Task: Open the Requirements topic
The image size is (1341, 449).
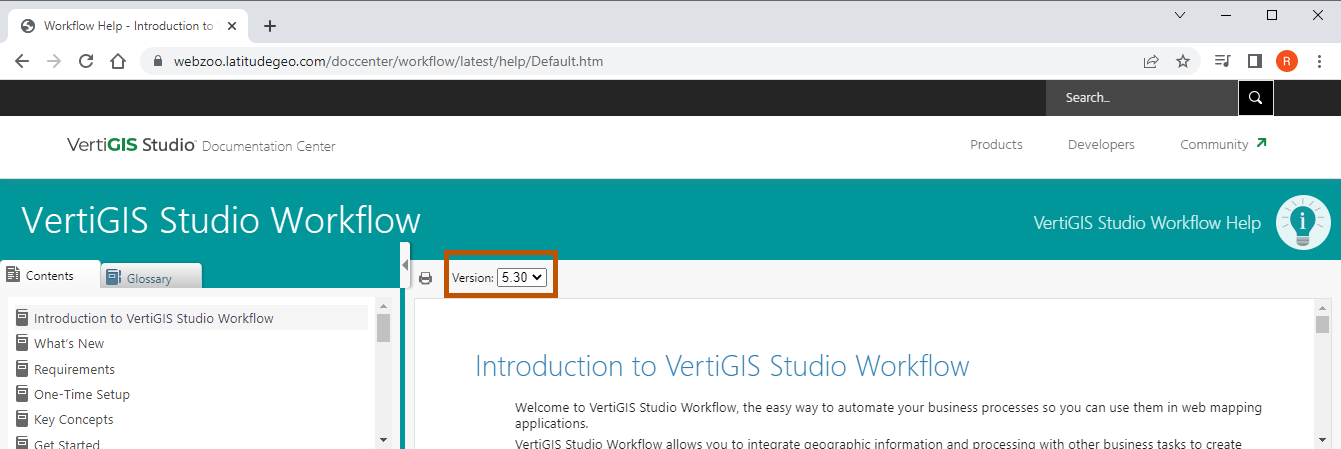Action: 74,370
